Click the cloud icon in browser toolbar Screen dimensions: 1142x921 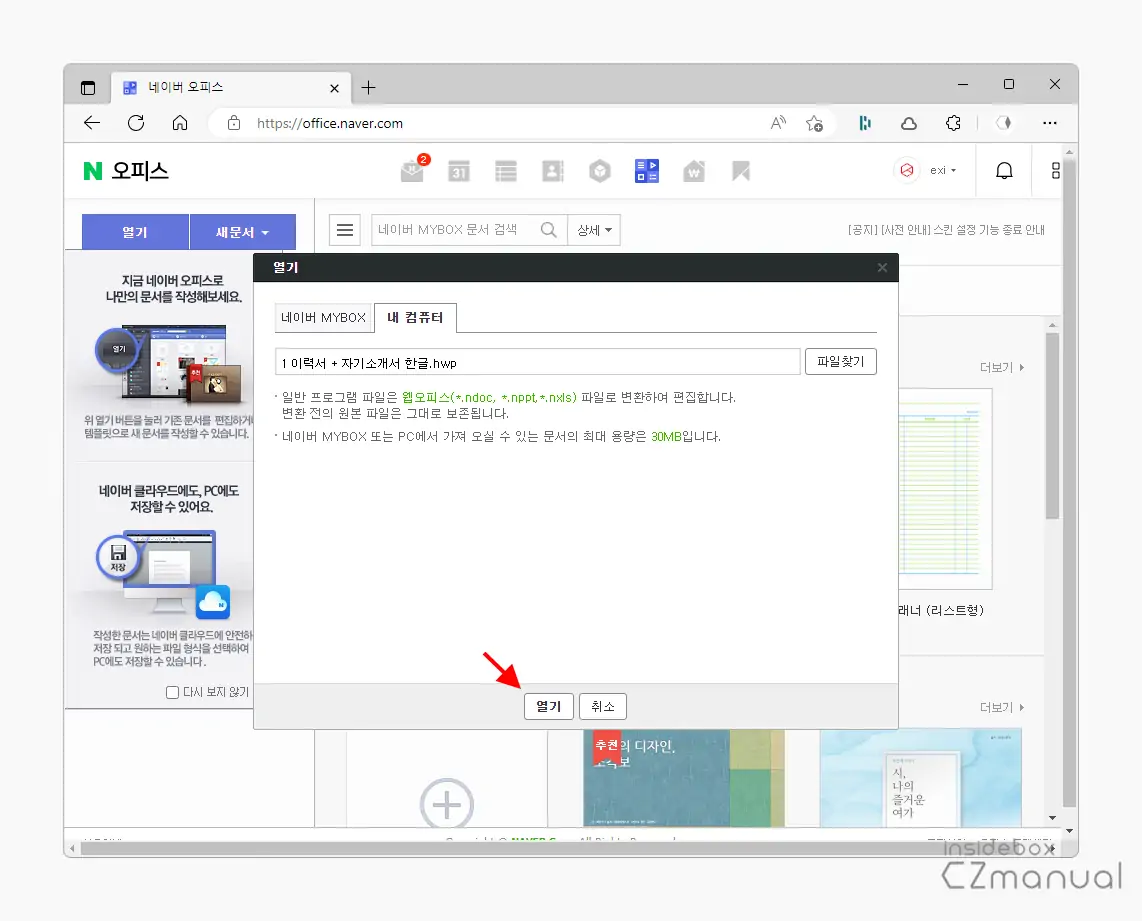pyautogui.click(x=909, y=124)
